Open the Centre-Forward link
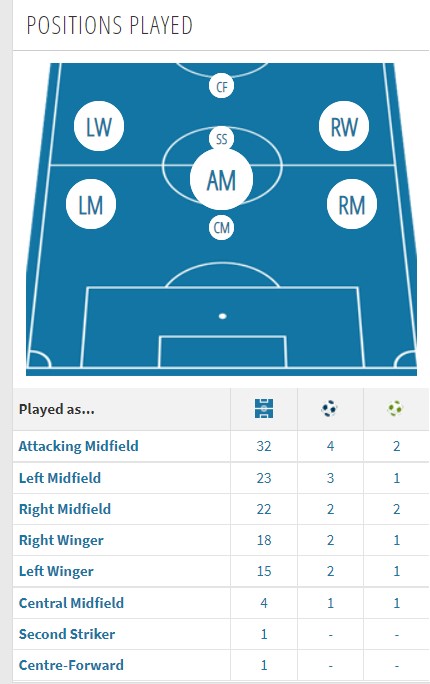The image size is (430, 684). pos(71,665)
